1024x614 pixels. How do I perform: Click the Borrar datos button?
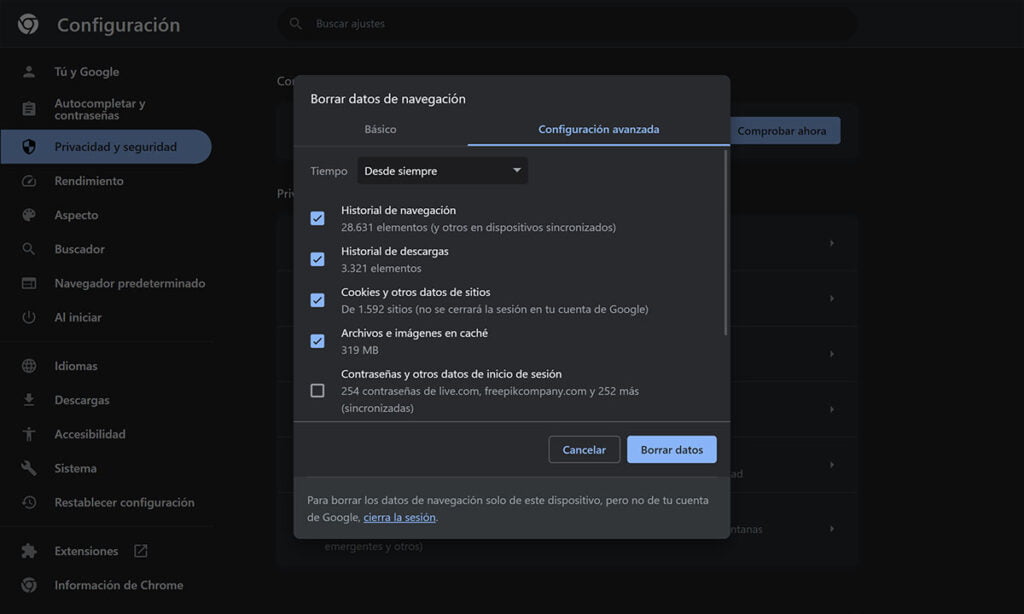point(671,449)
